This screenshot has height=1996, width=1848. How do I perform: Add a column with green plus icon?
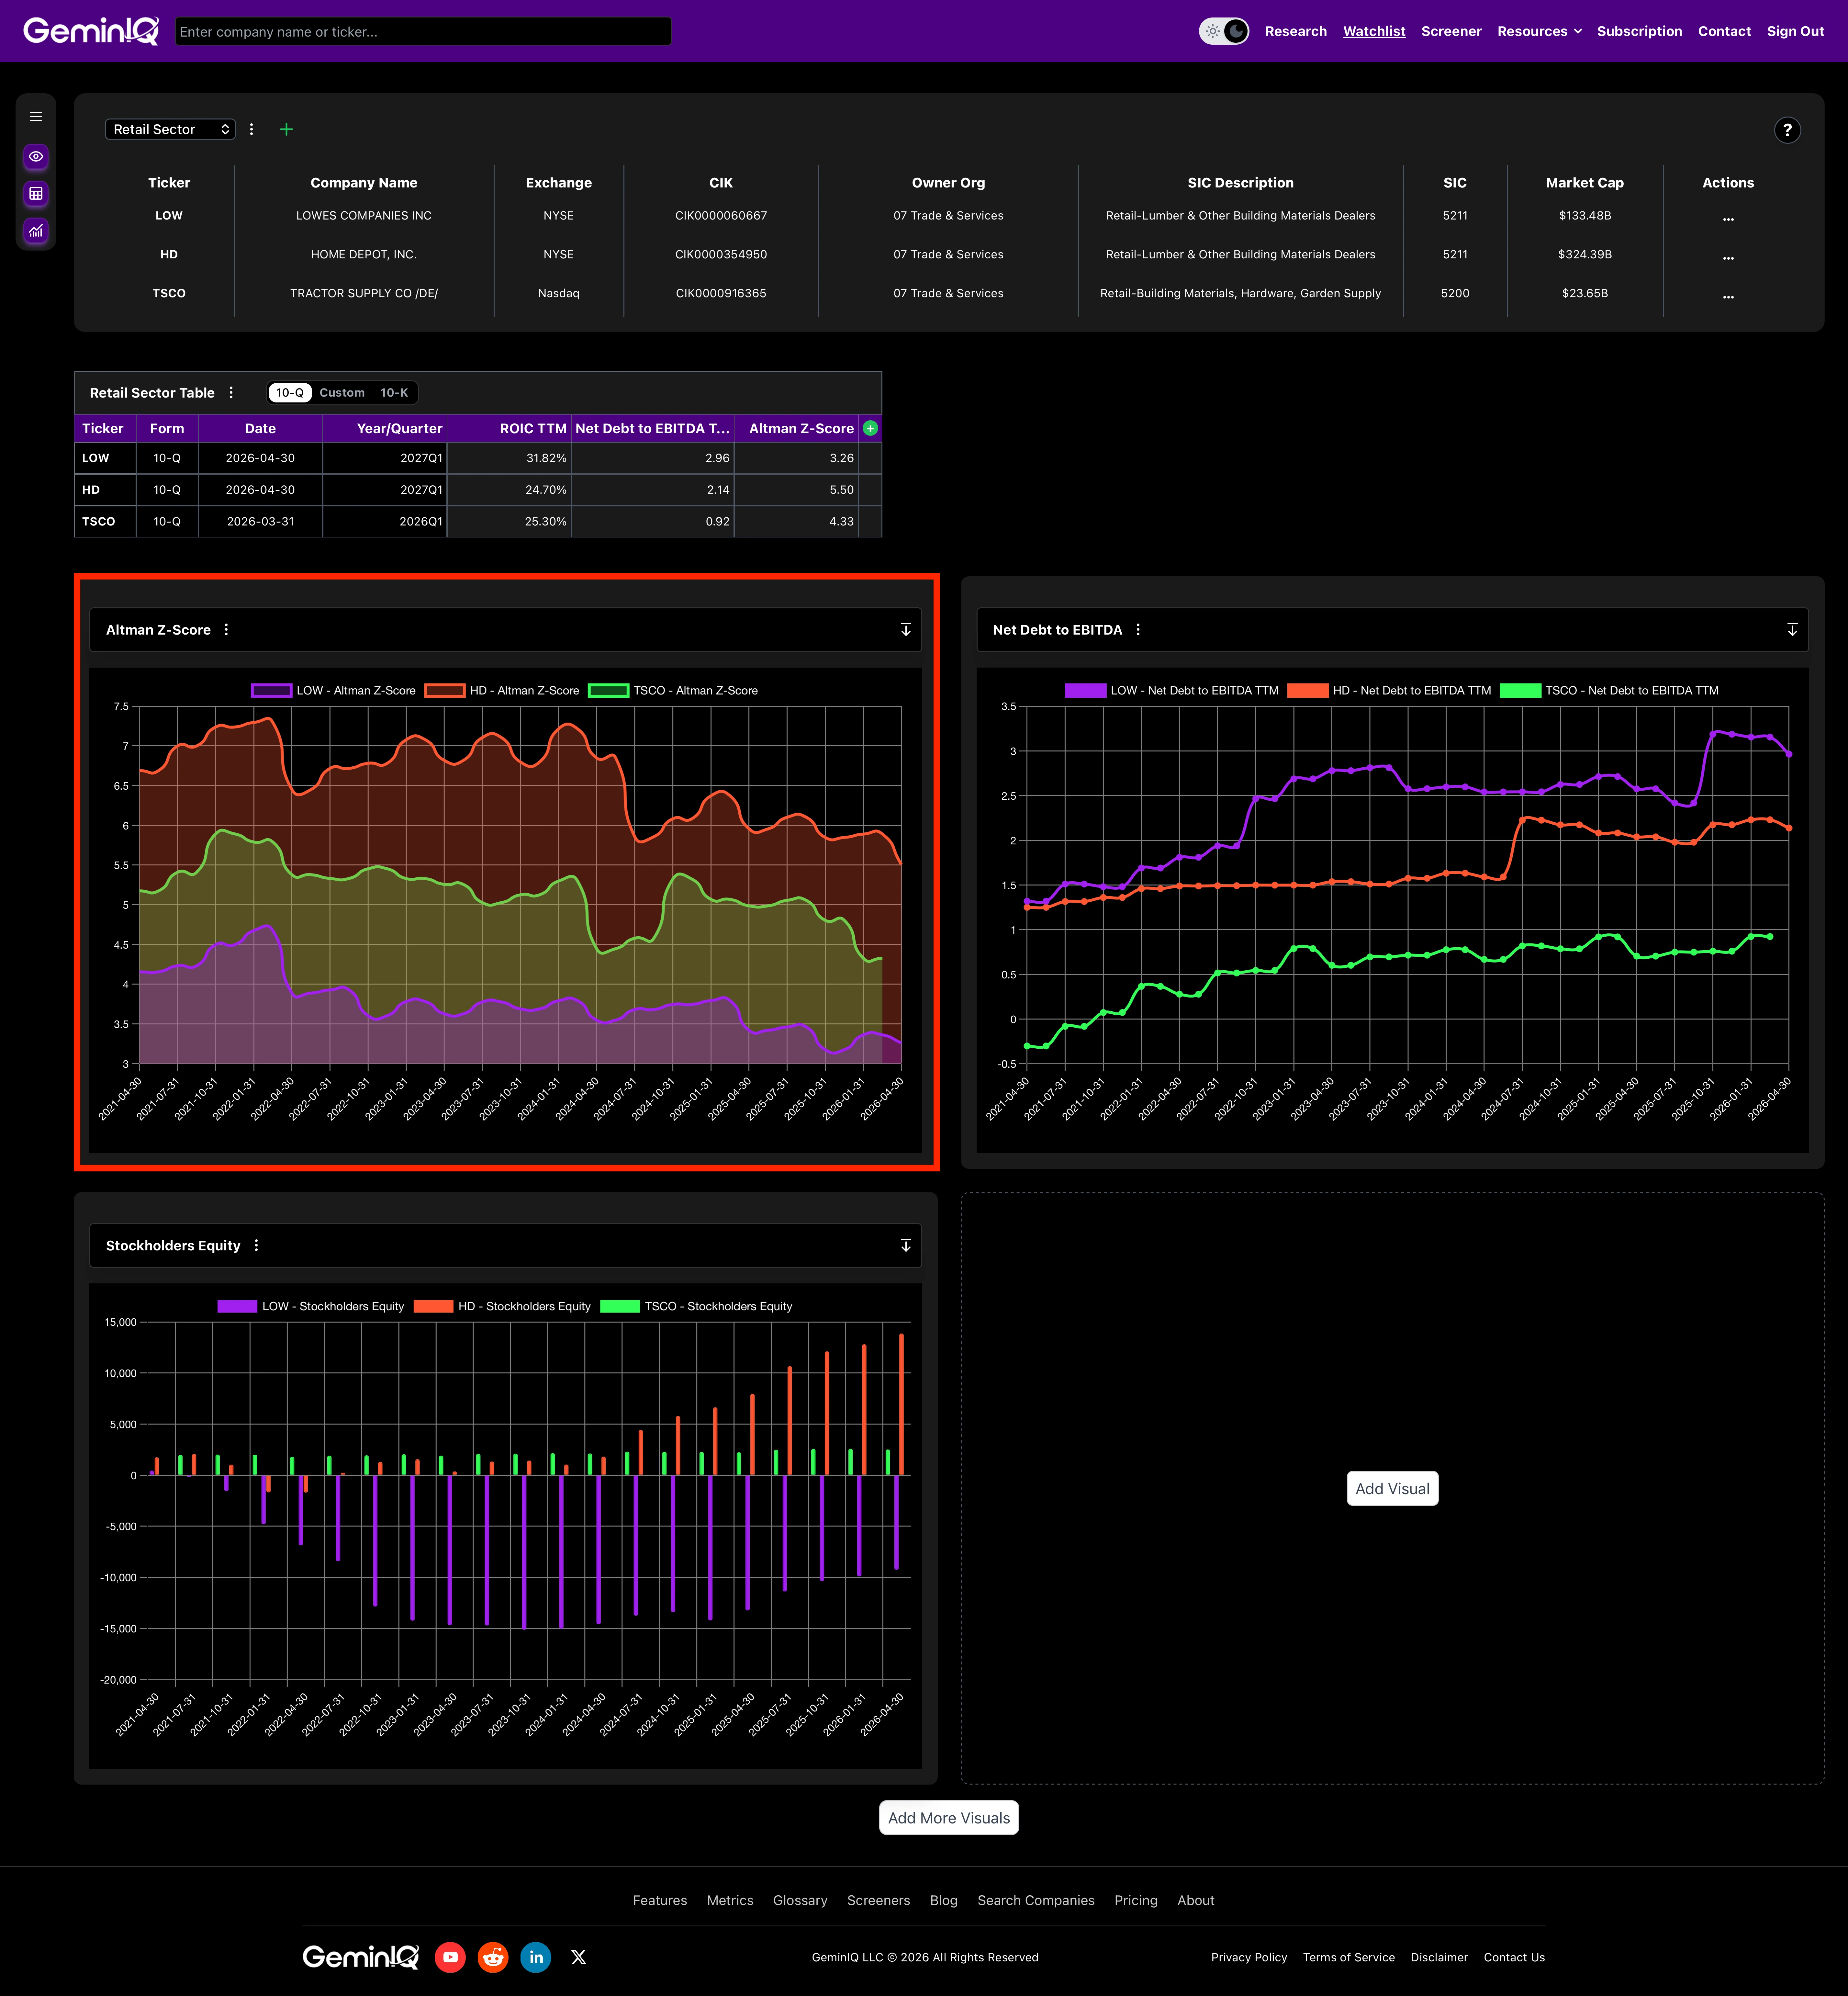coord(870,428)
